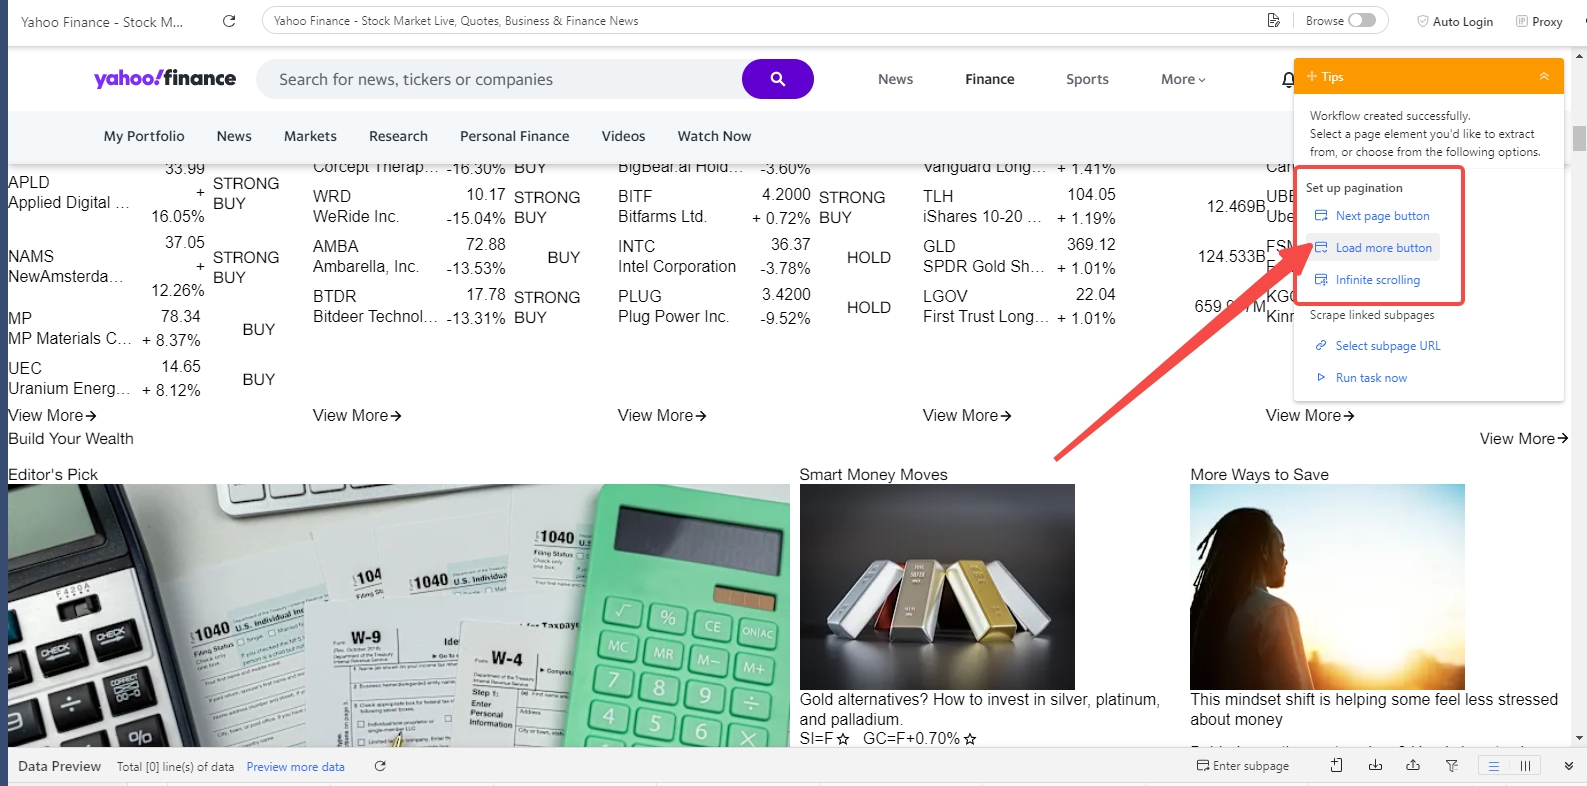Click View More under the PLUG list
This screenshot has width=1587, height=786.
(x=662, y=415)
